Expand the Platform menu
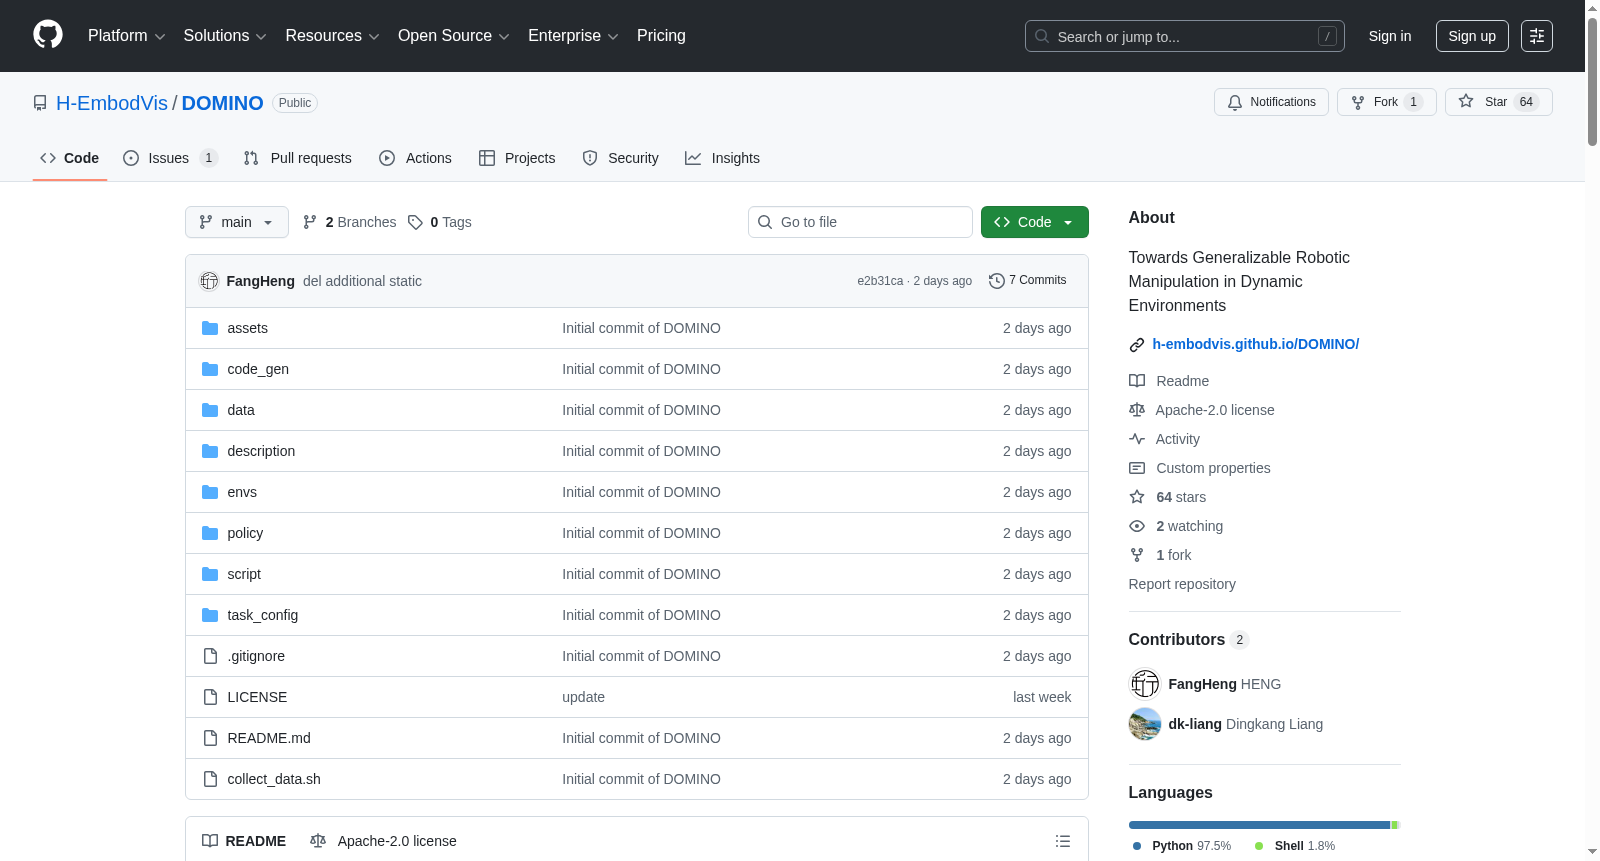 [127, 36]
